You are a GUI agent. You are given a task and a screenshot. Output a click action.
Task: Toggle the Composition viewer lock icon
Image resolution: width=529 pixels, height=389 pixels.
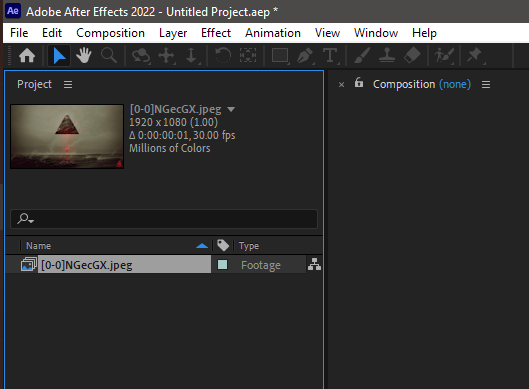359,83
